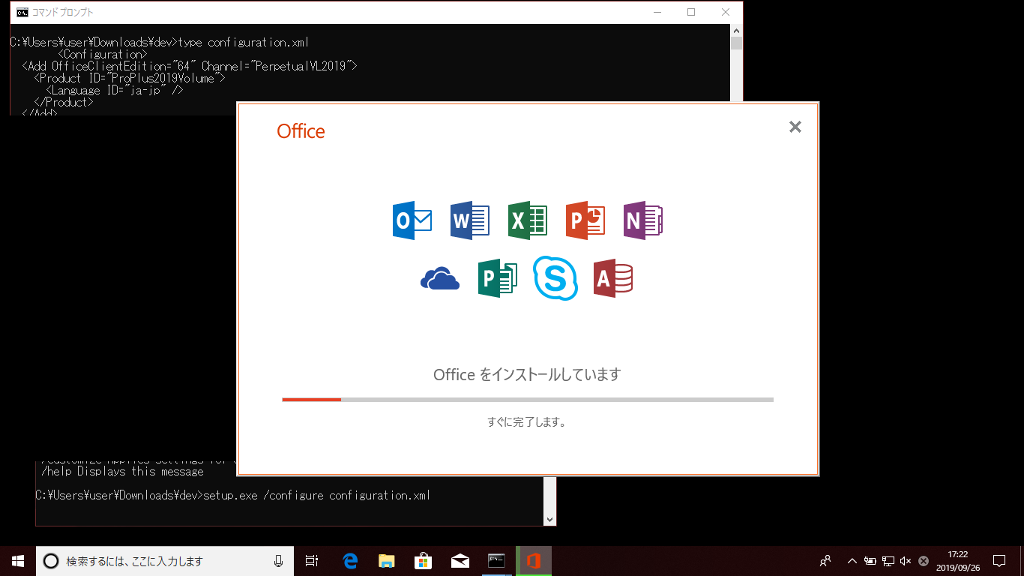Click the PowerPoint icon in Office installer

pos(585,221)
